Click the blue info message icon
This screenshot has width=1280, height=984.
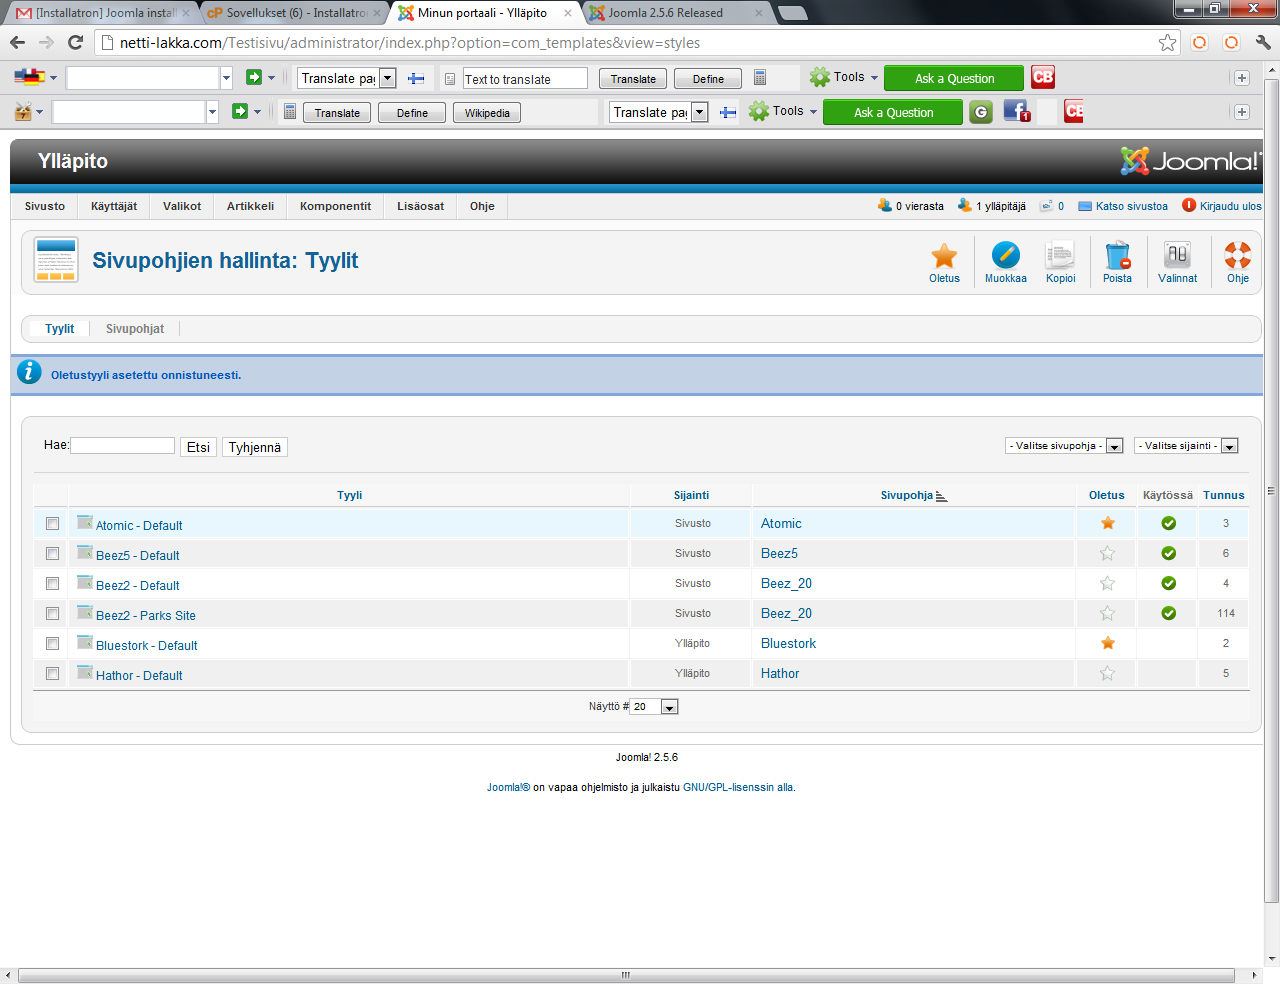point(30,373)
